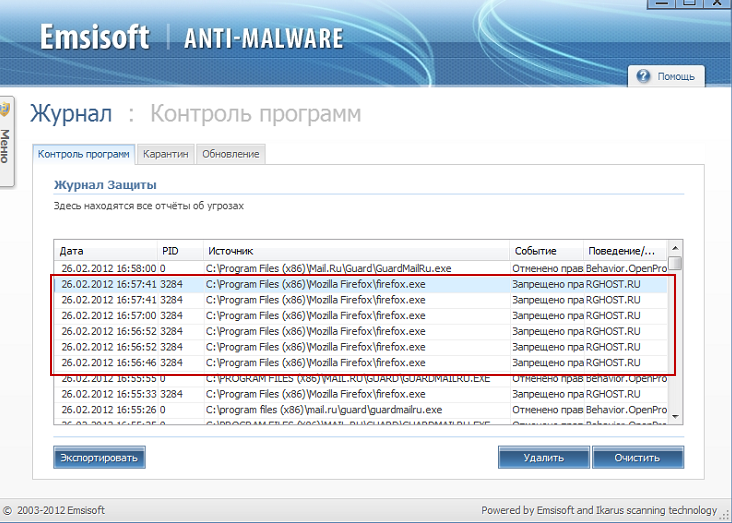This screenshot has width=732, height=523.
Task: Click the log list scroll down arrow
Action: 675,416
